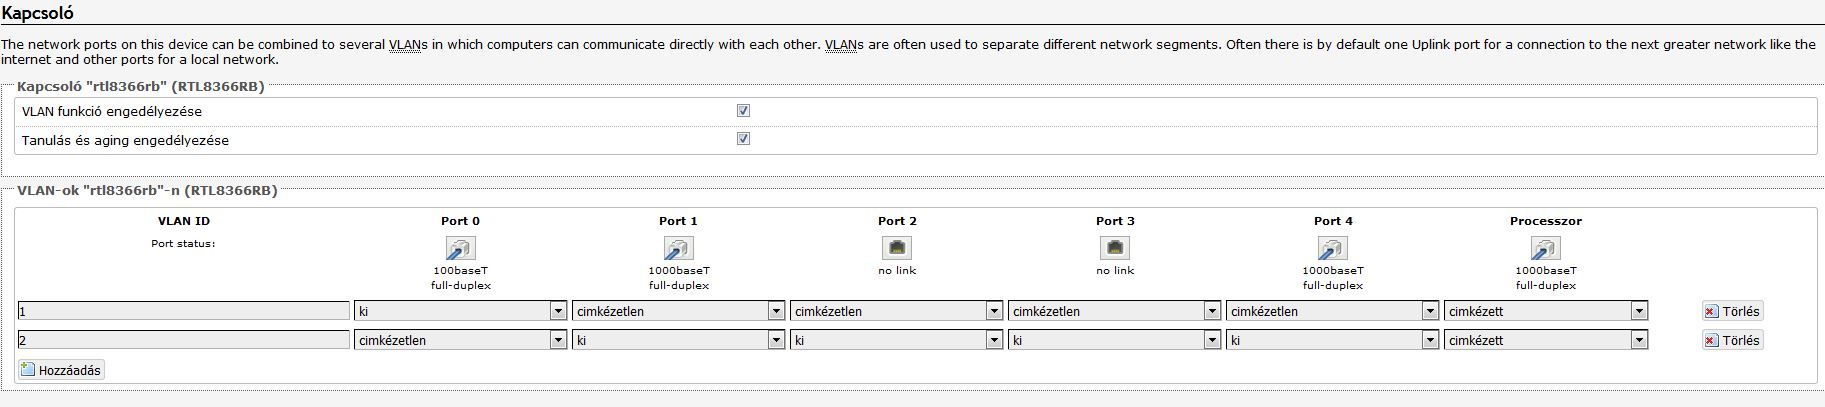1825x407 pixels.
Task: Click the VLAN ID field containing 1
Action: point(184,311)
